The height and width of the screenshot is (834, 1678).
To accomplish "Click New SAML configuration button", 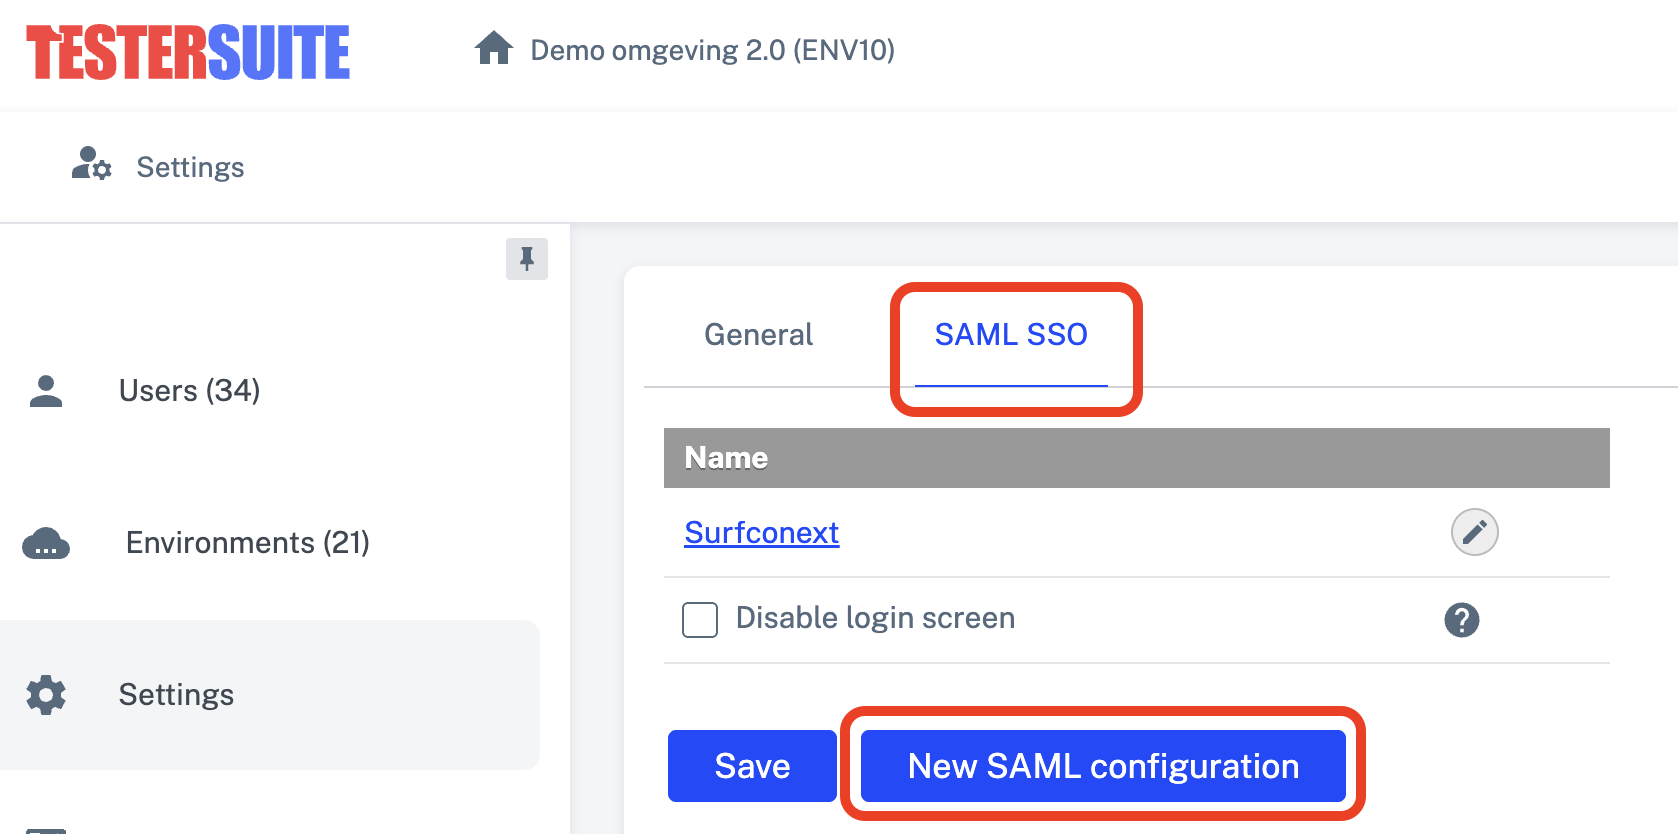I will (x=1103, y=766).
